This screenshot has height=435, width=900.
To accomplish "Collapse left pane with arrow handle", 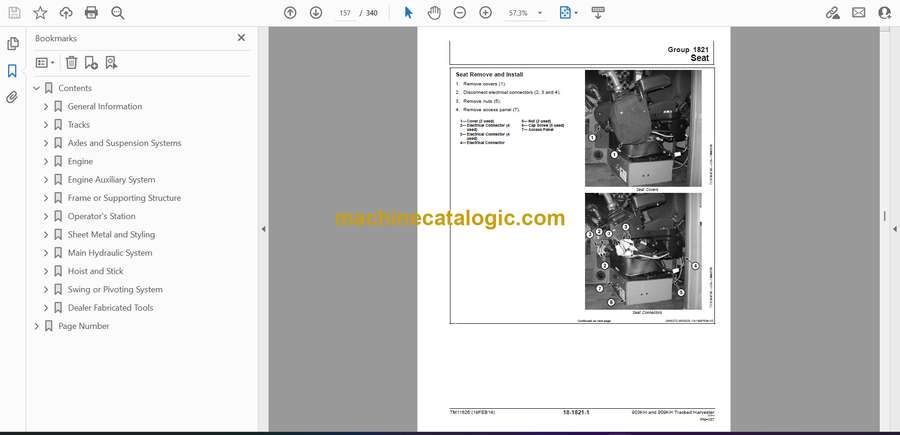I will 263,229.
